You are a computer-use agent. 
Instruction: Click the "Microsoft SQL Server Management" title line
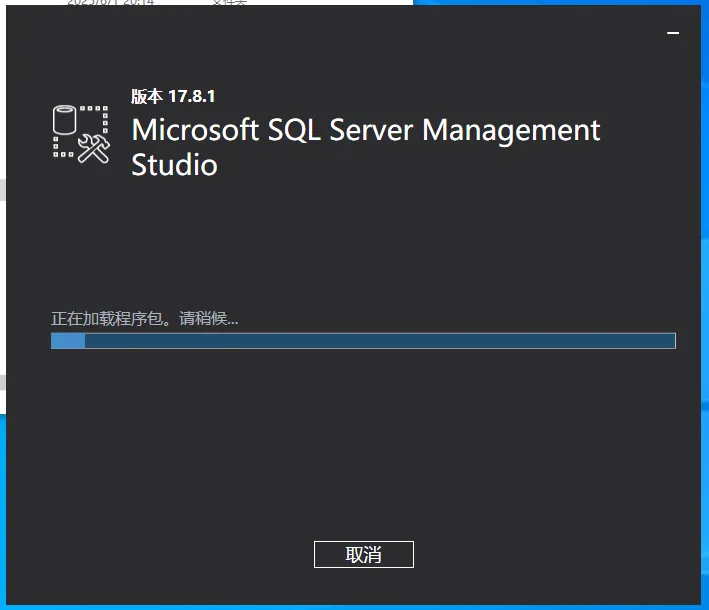(366, 130)
